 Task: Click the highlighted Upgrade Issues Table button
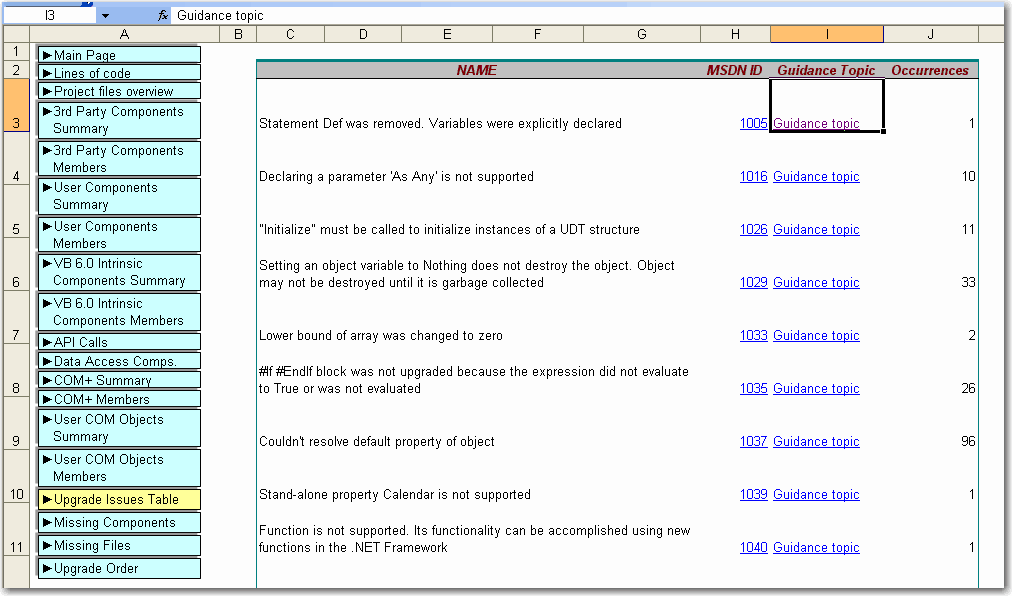click(118, 499)
